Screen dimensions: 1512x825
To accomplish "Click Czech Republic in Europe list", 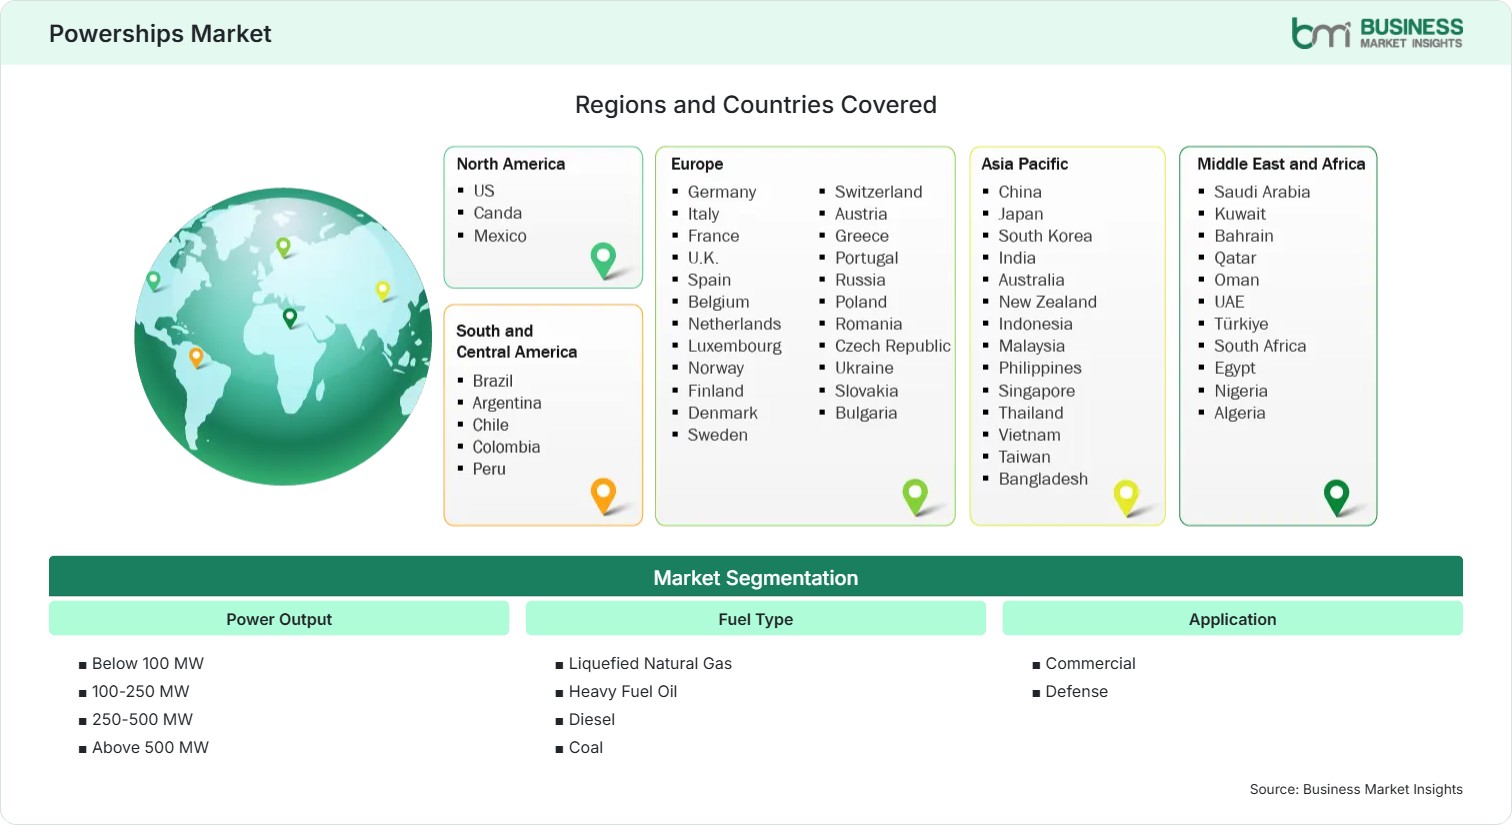I will pos(893,346).
